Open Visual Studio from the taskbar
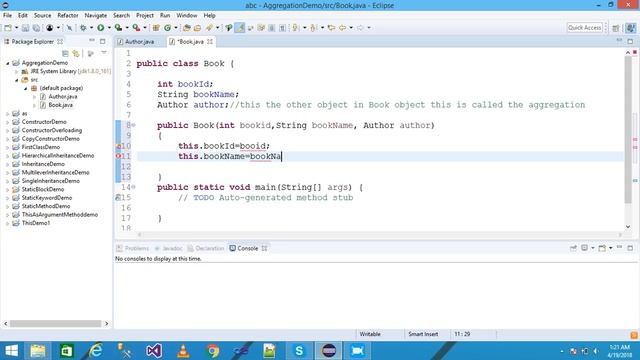Screen dimensions: 640x360 154,351
